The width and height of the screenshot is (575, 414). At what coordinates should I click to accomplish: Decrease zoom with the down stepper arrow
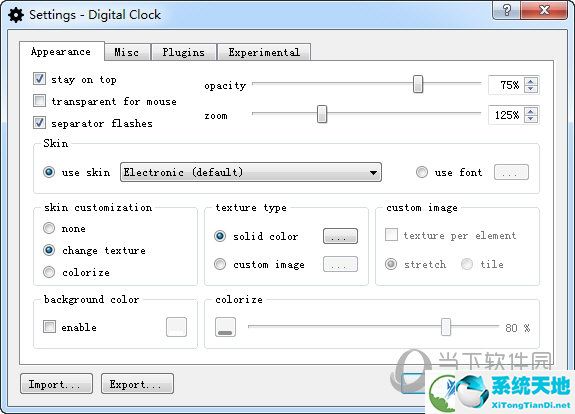point(531,119)
